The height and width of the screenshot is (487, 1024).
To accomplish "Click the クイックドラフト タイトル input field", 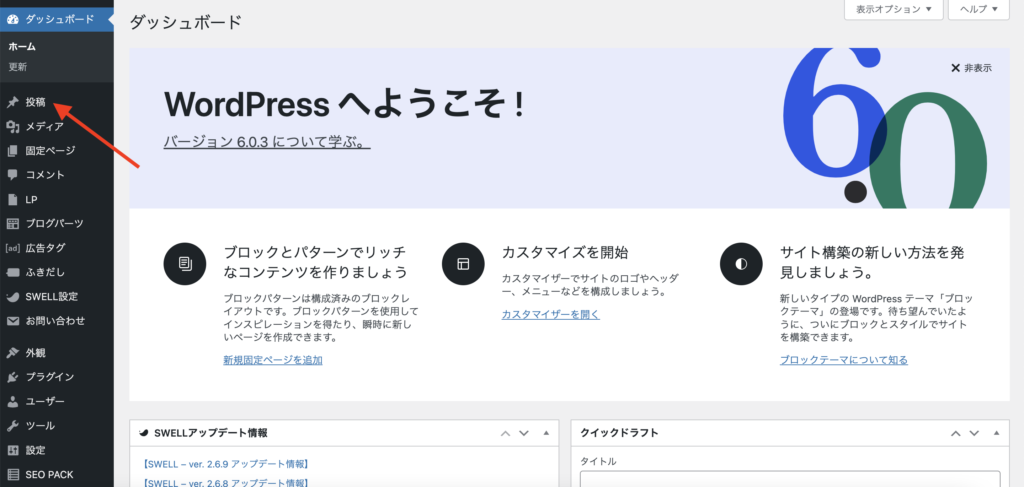I will 790,479.
